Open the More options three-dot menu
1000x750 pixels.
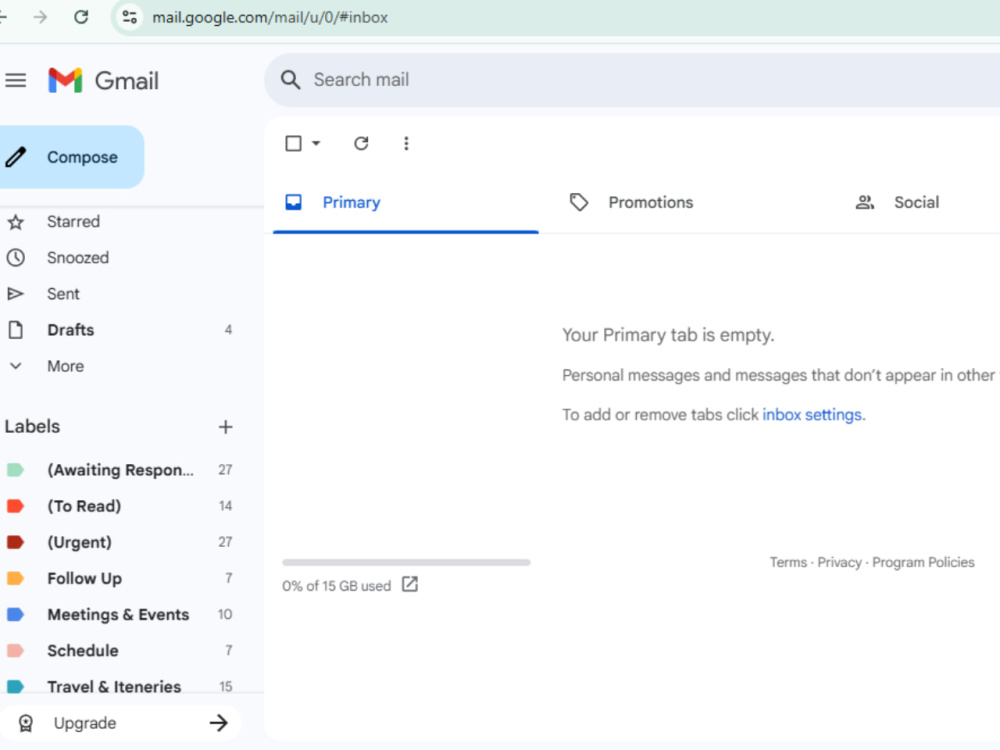pyautogui.click(x=406, y=143)
